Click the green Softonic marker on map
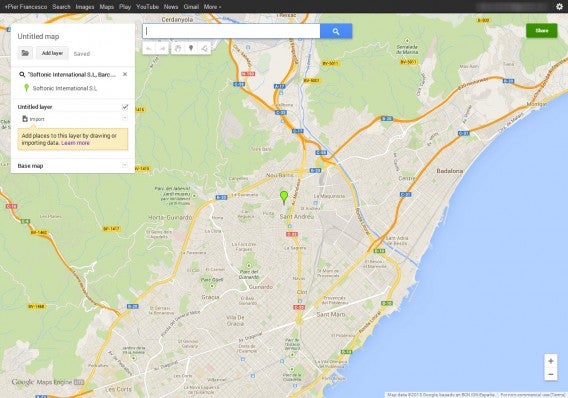 pos(284,197)
